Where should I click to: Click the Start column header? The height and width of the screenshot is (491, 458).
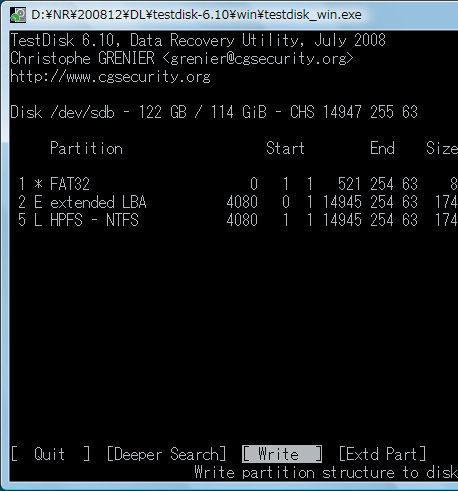tap(285, 148)
